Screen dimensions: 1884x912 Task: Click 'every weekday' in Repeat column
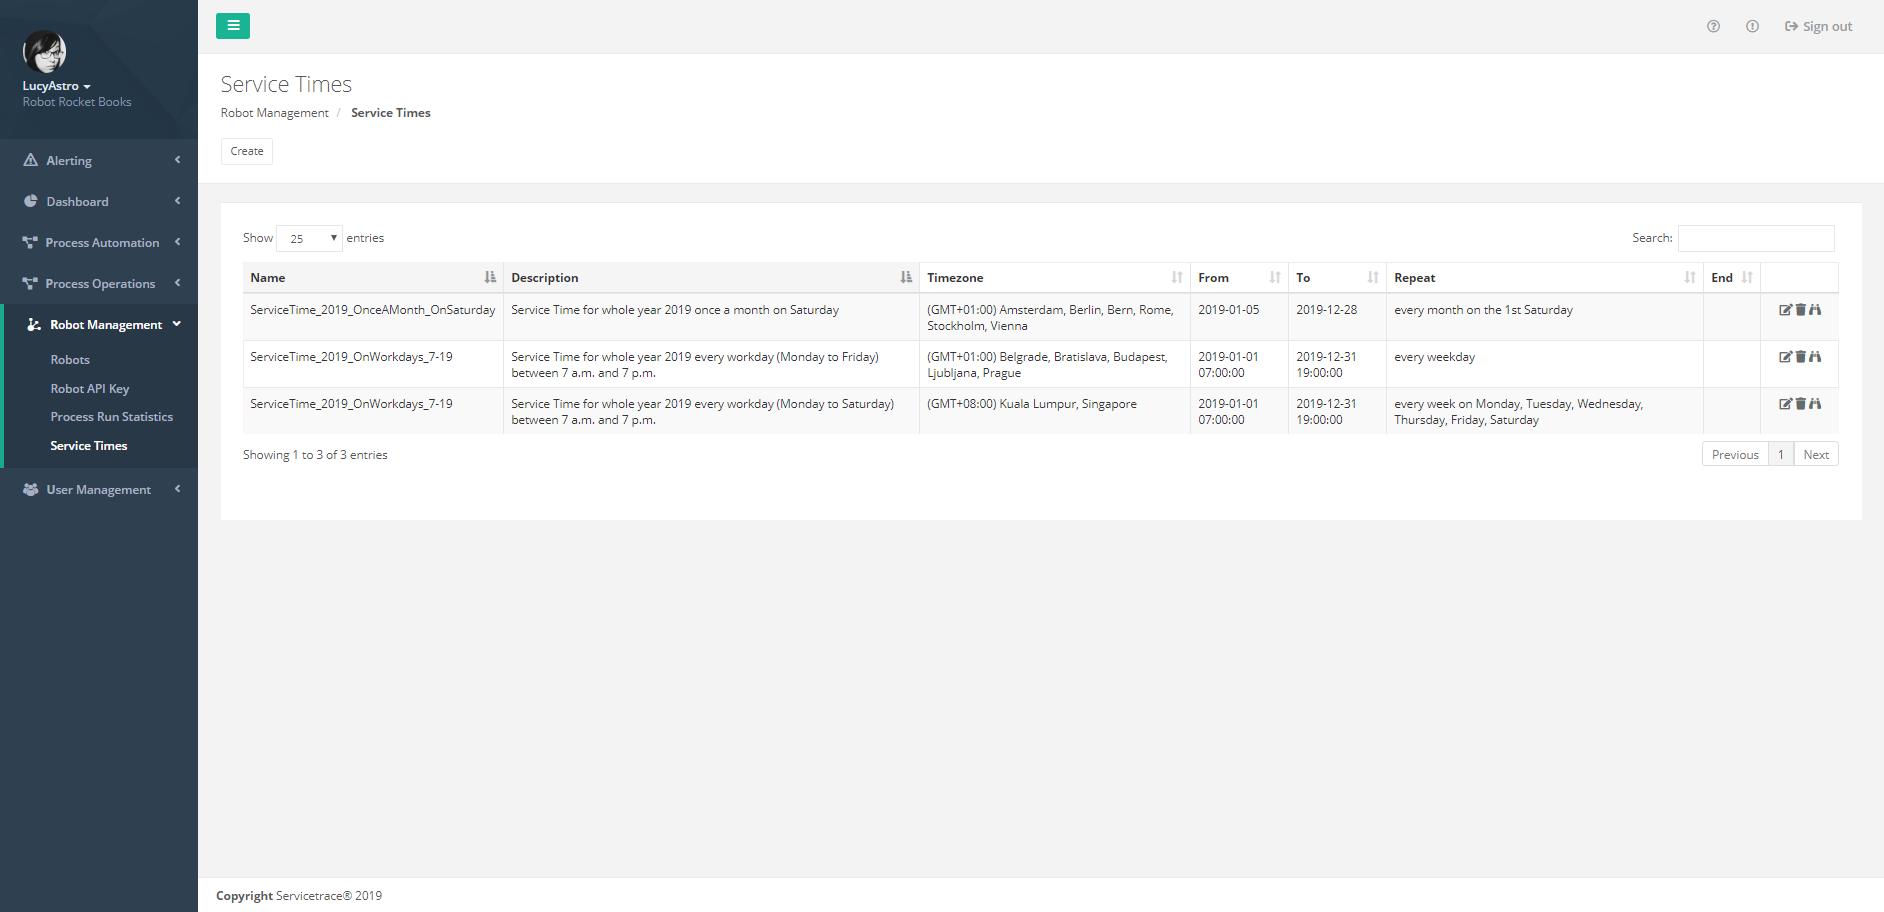click(1434, 357)
